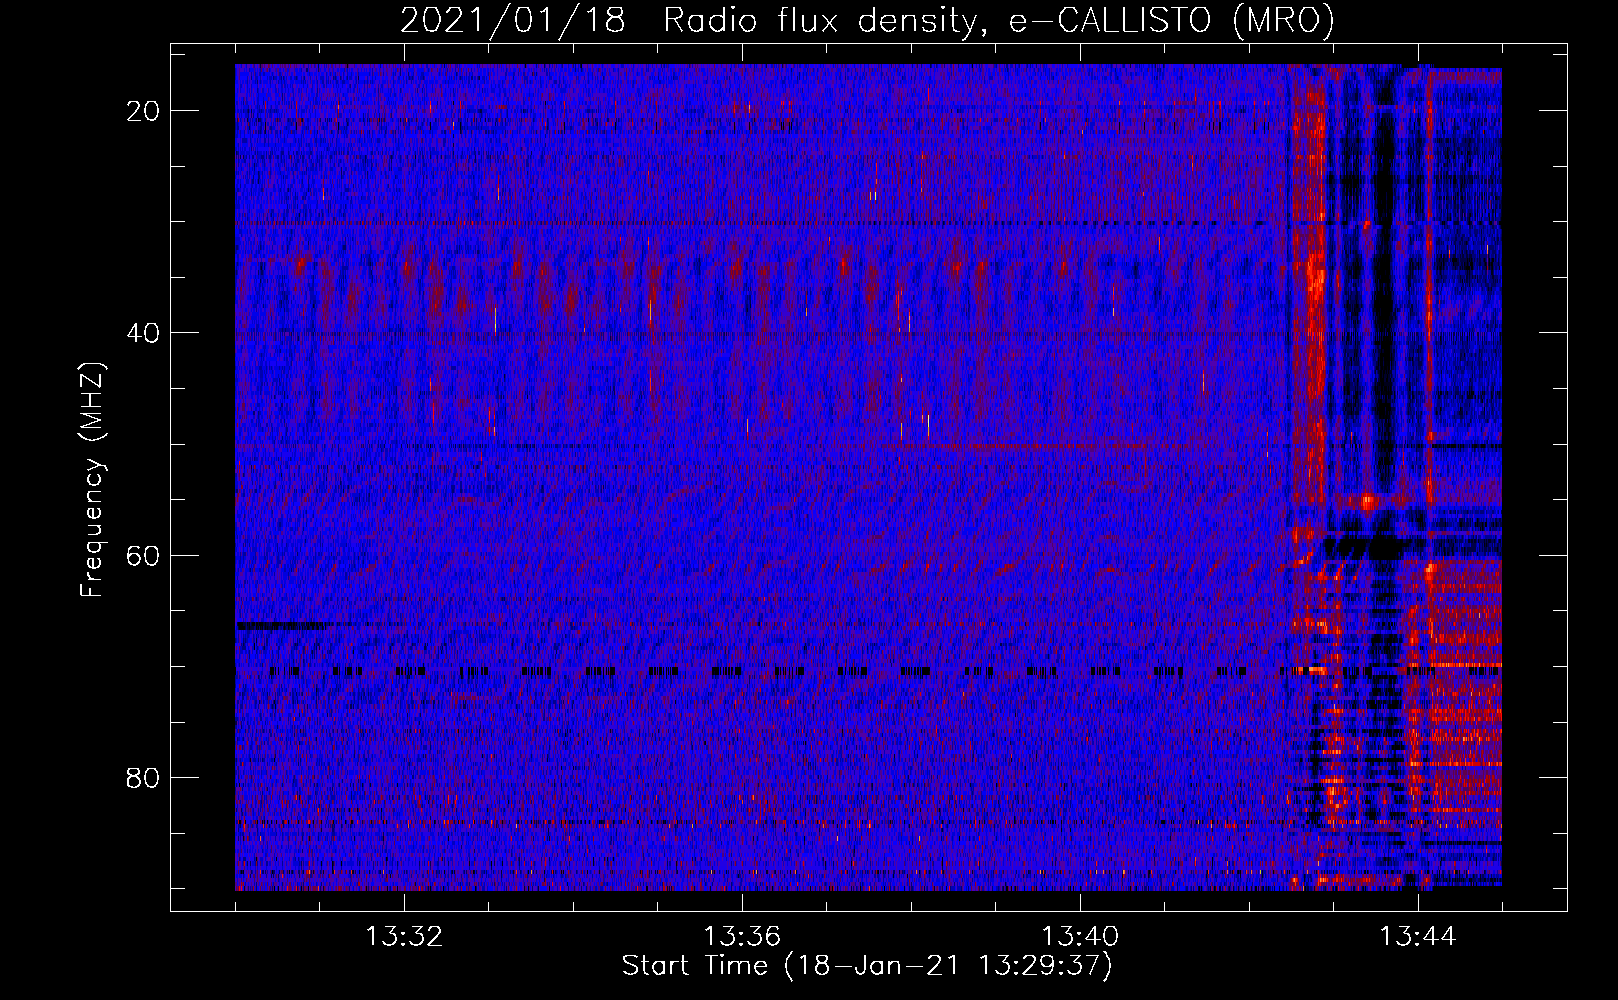
Task: Click the plot title '2021/01/18 Radio flux density, e-CALLISTO (MRO)'
Action: click(x=867, y=20)
